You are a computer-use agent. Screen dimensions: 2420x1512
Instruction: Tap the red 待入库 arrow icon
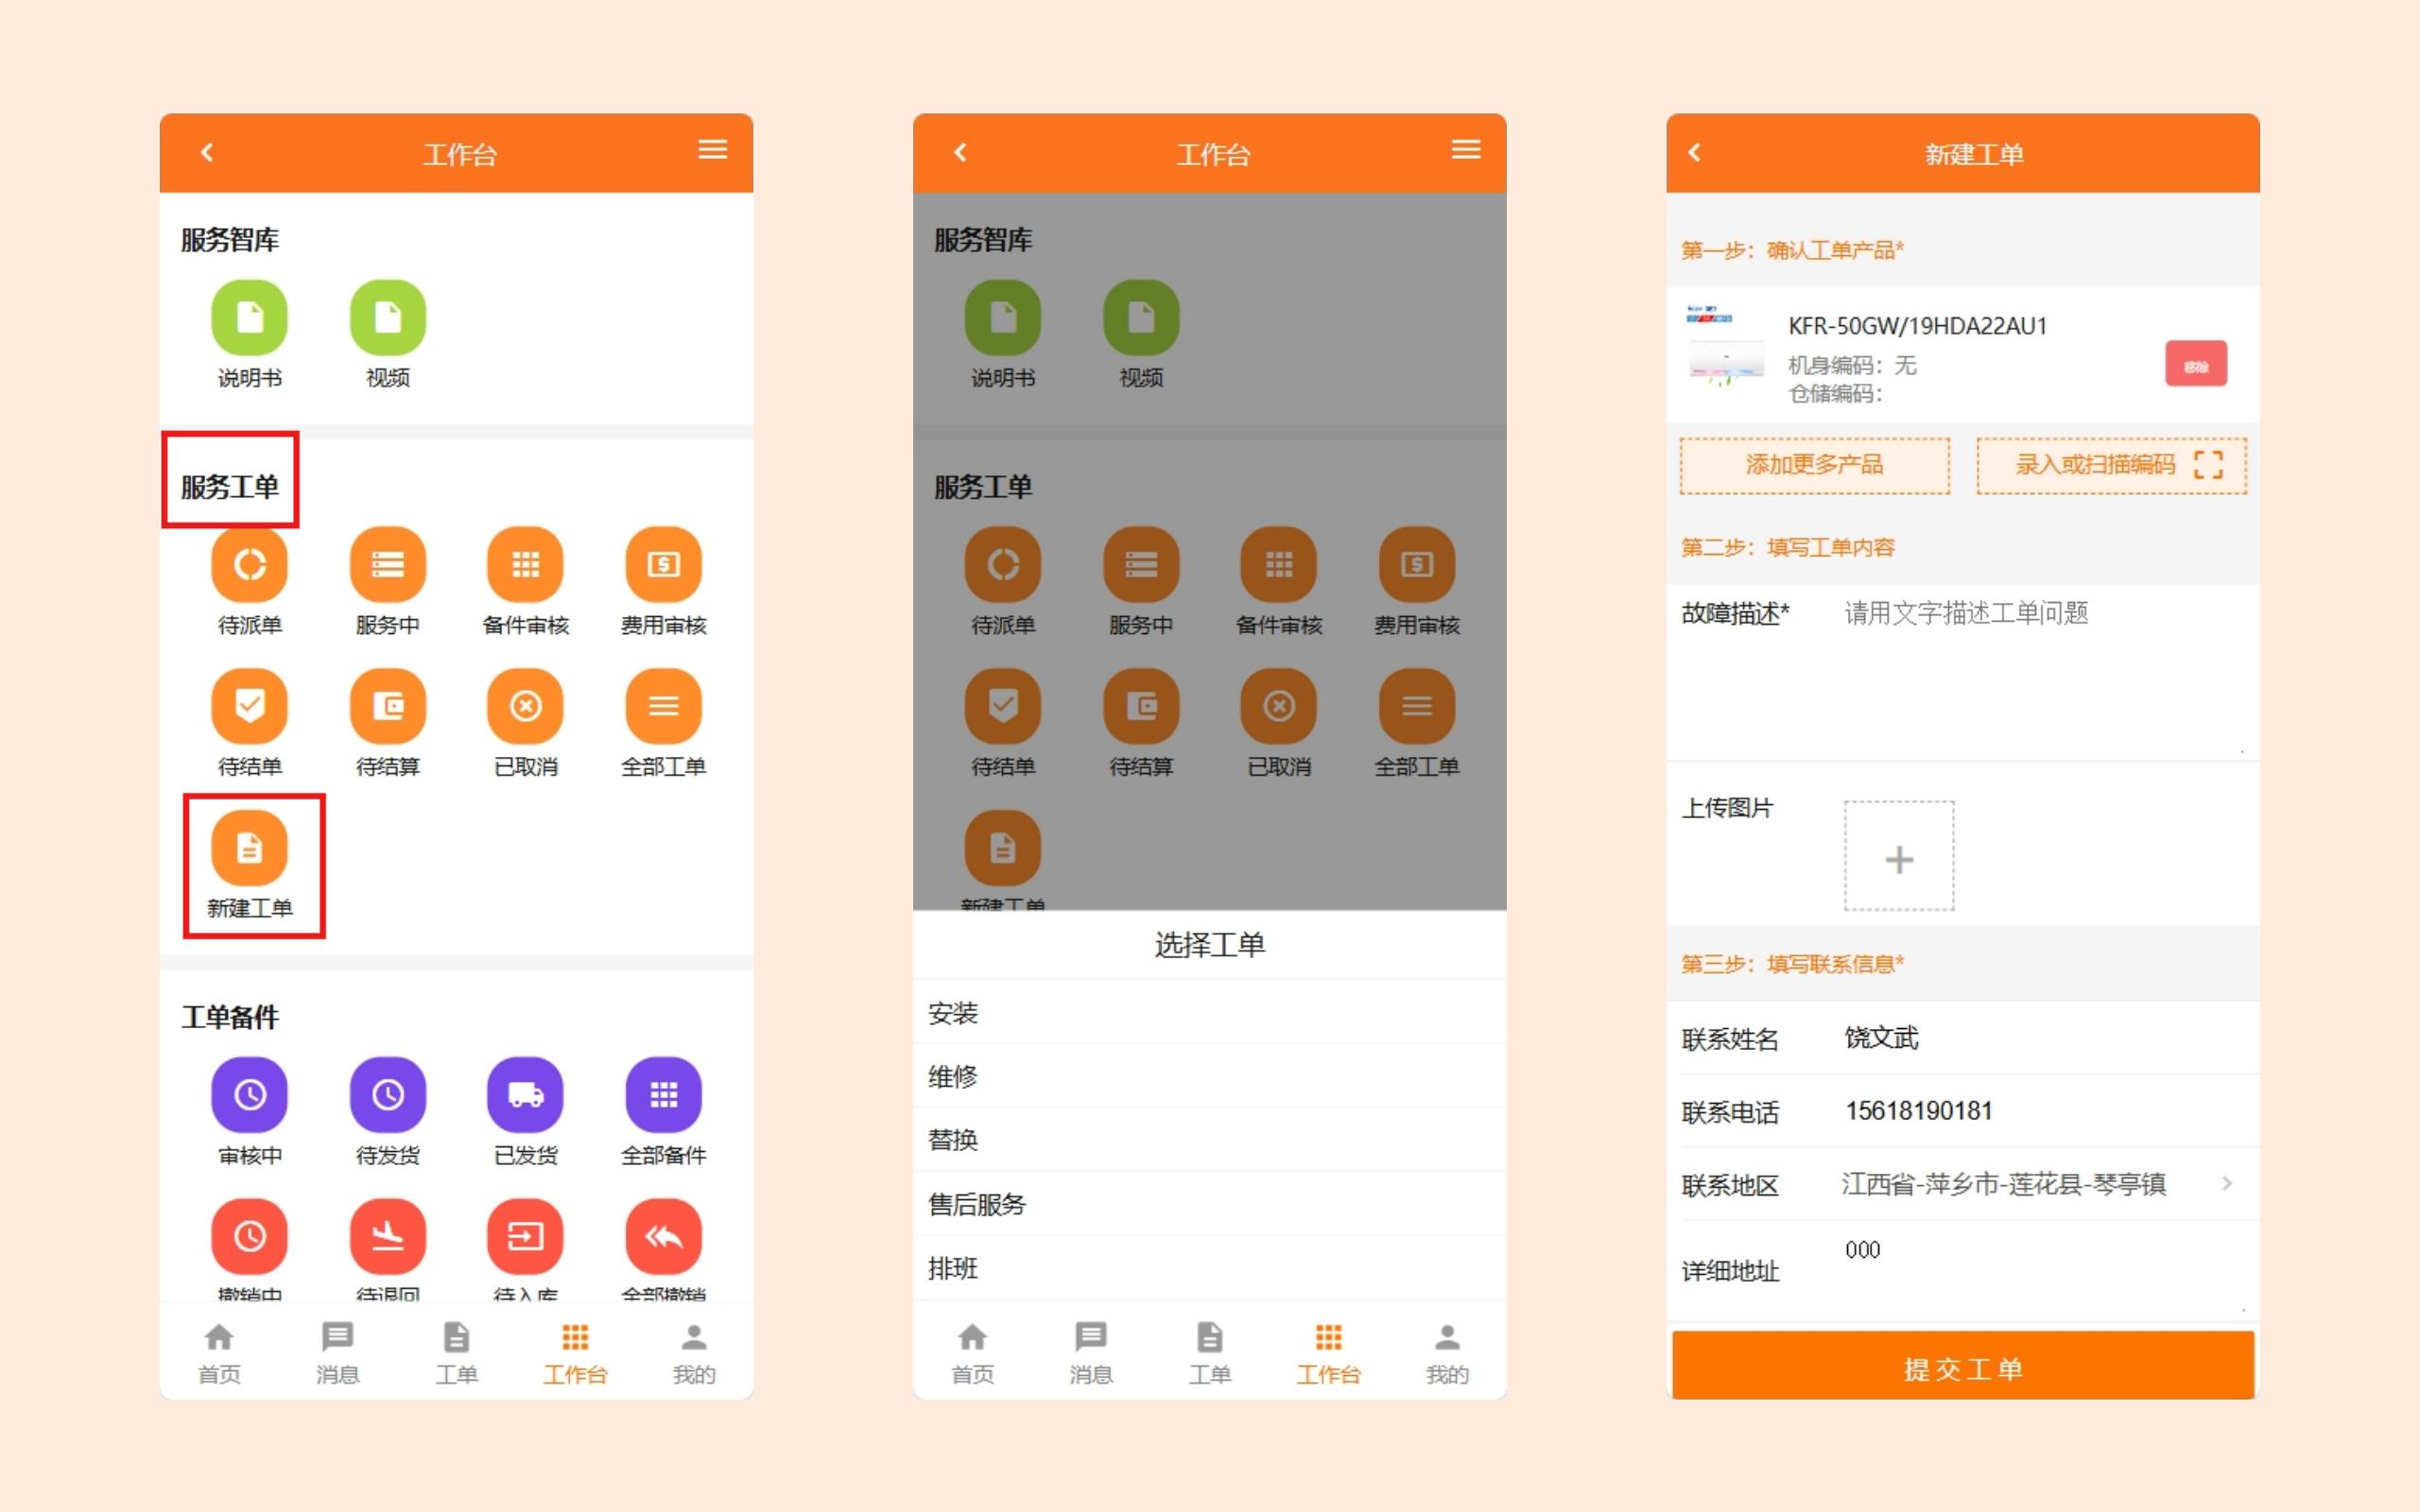click(525, 1237)
